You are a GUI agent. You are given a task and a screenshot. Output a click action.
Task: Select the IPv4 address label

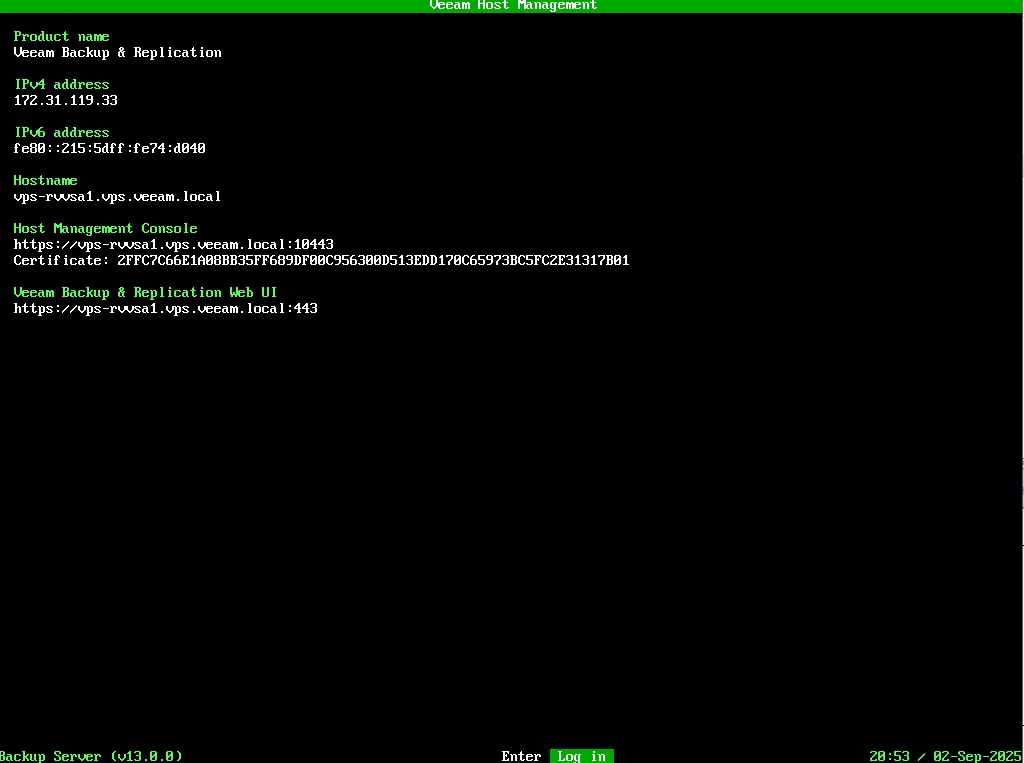click(61, 84)
